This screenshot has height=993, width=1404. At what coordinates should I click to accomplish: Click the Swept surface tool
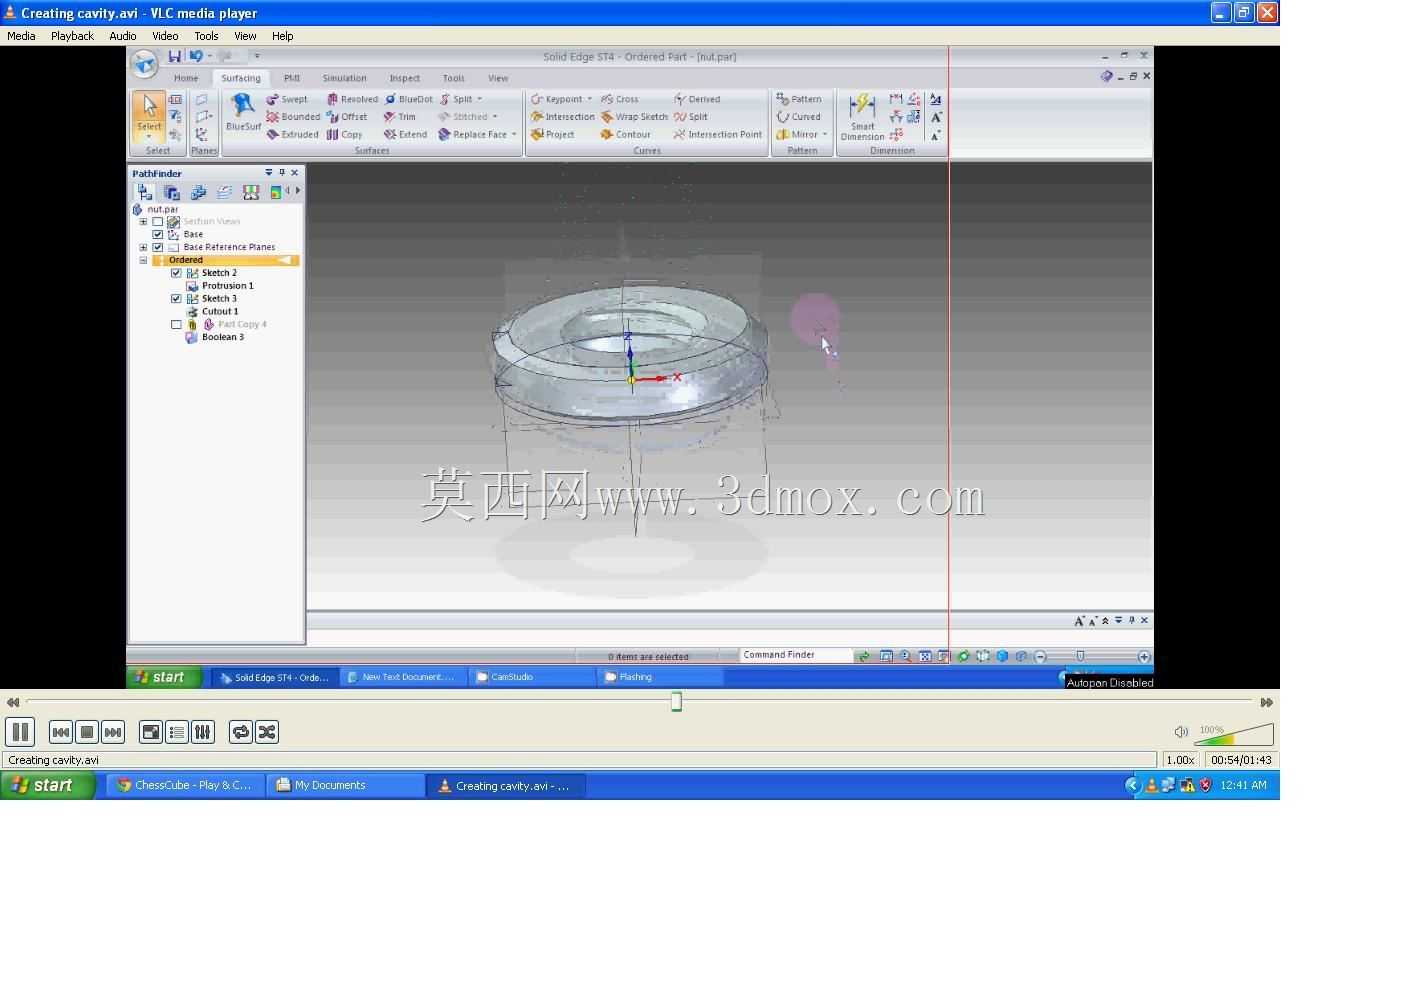(x=287, y=99)
